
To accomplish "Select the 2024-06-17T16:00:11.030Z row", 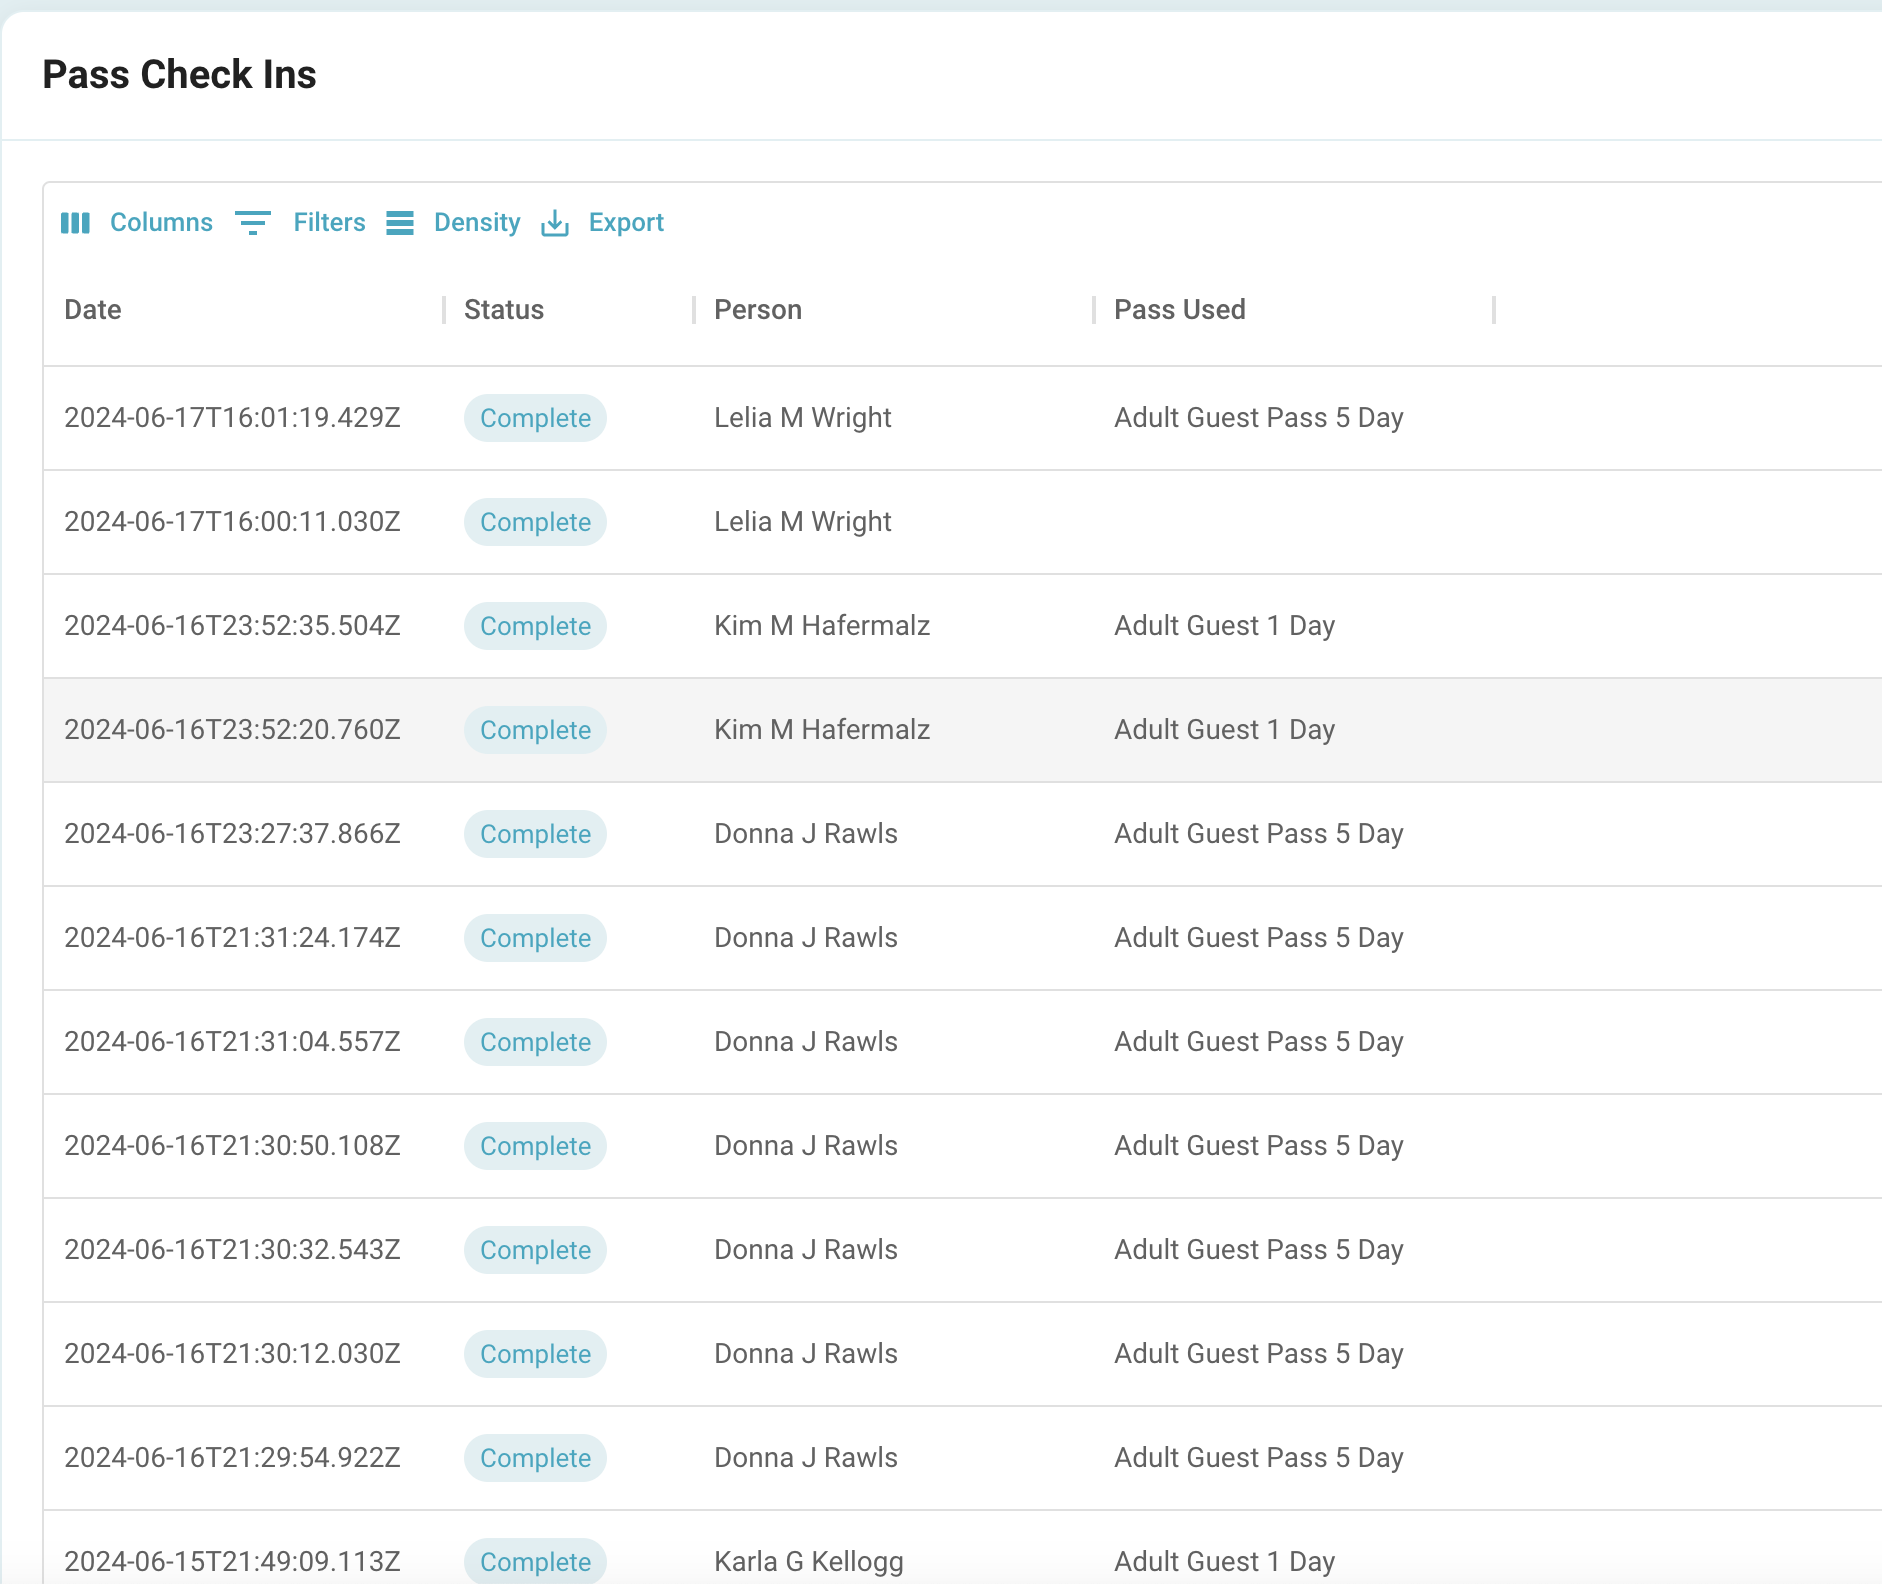I will (x=962, y=522).
